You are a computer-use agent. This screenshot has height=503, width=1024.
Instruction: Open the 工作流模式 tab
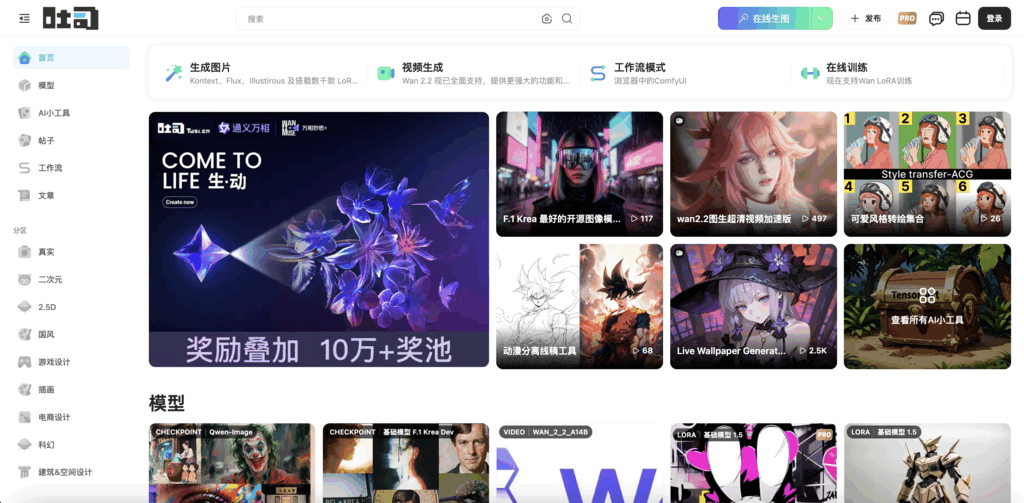(x=684, y=73)
